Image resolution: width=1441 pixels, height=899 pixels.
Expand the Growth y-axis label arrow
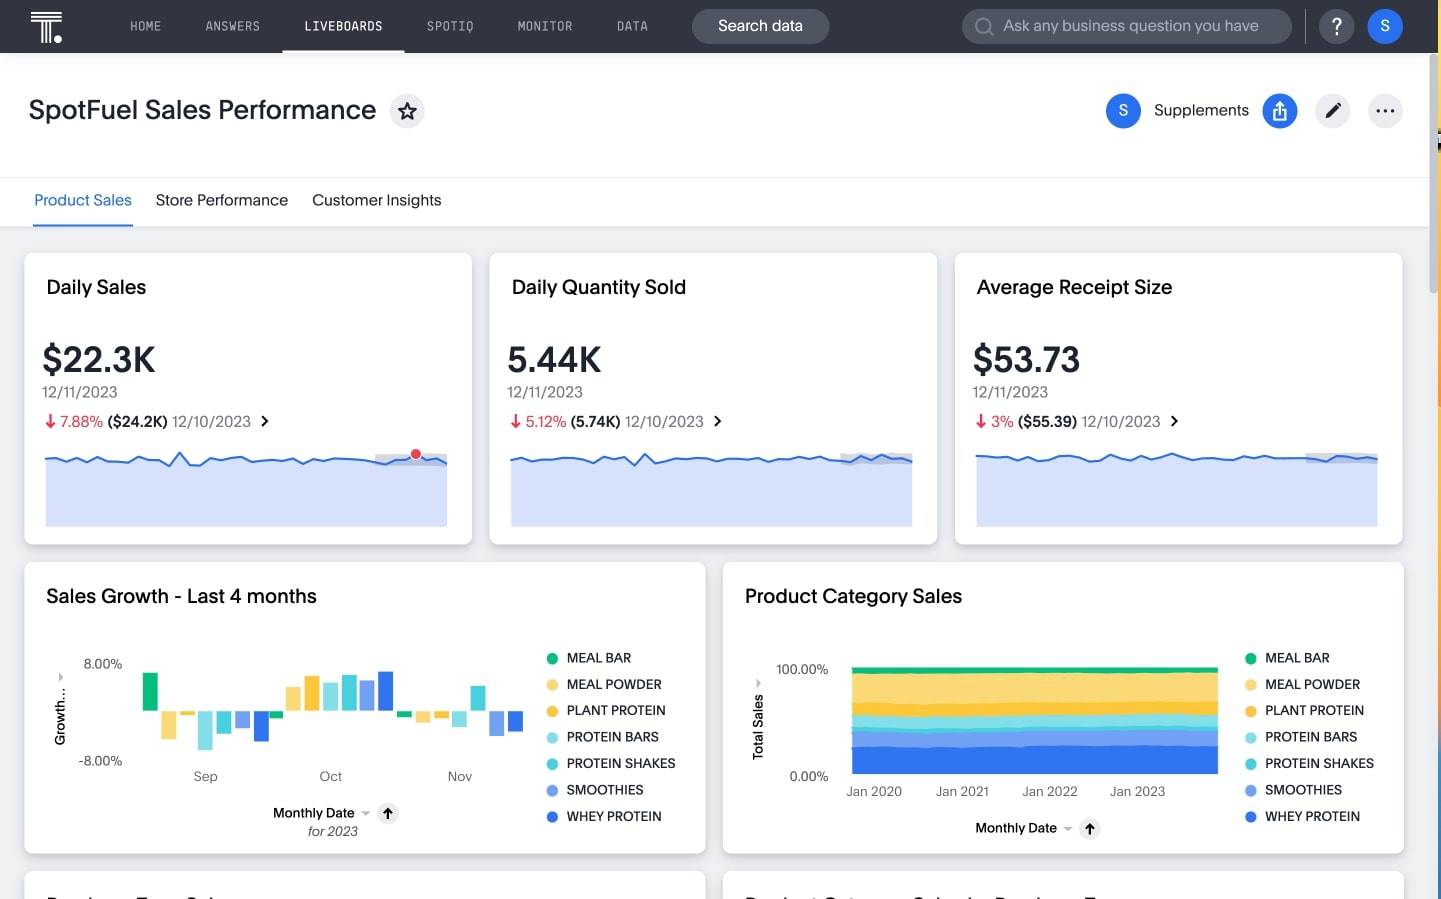[x=60, y=677]
